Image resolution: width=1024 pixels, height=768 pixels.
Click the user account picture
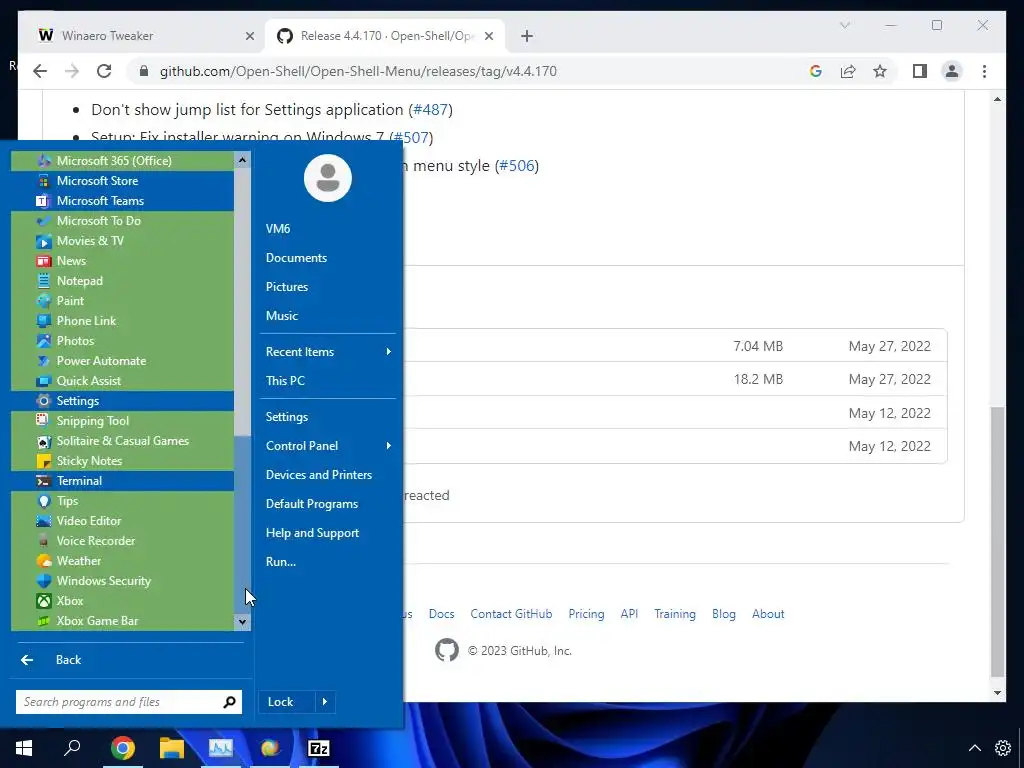(328, 178)
